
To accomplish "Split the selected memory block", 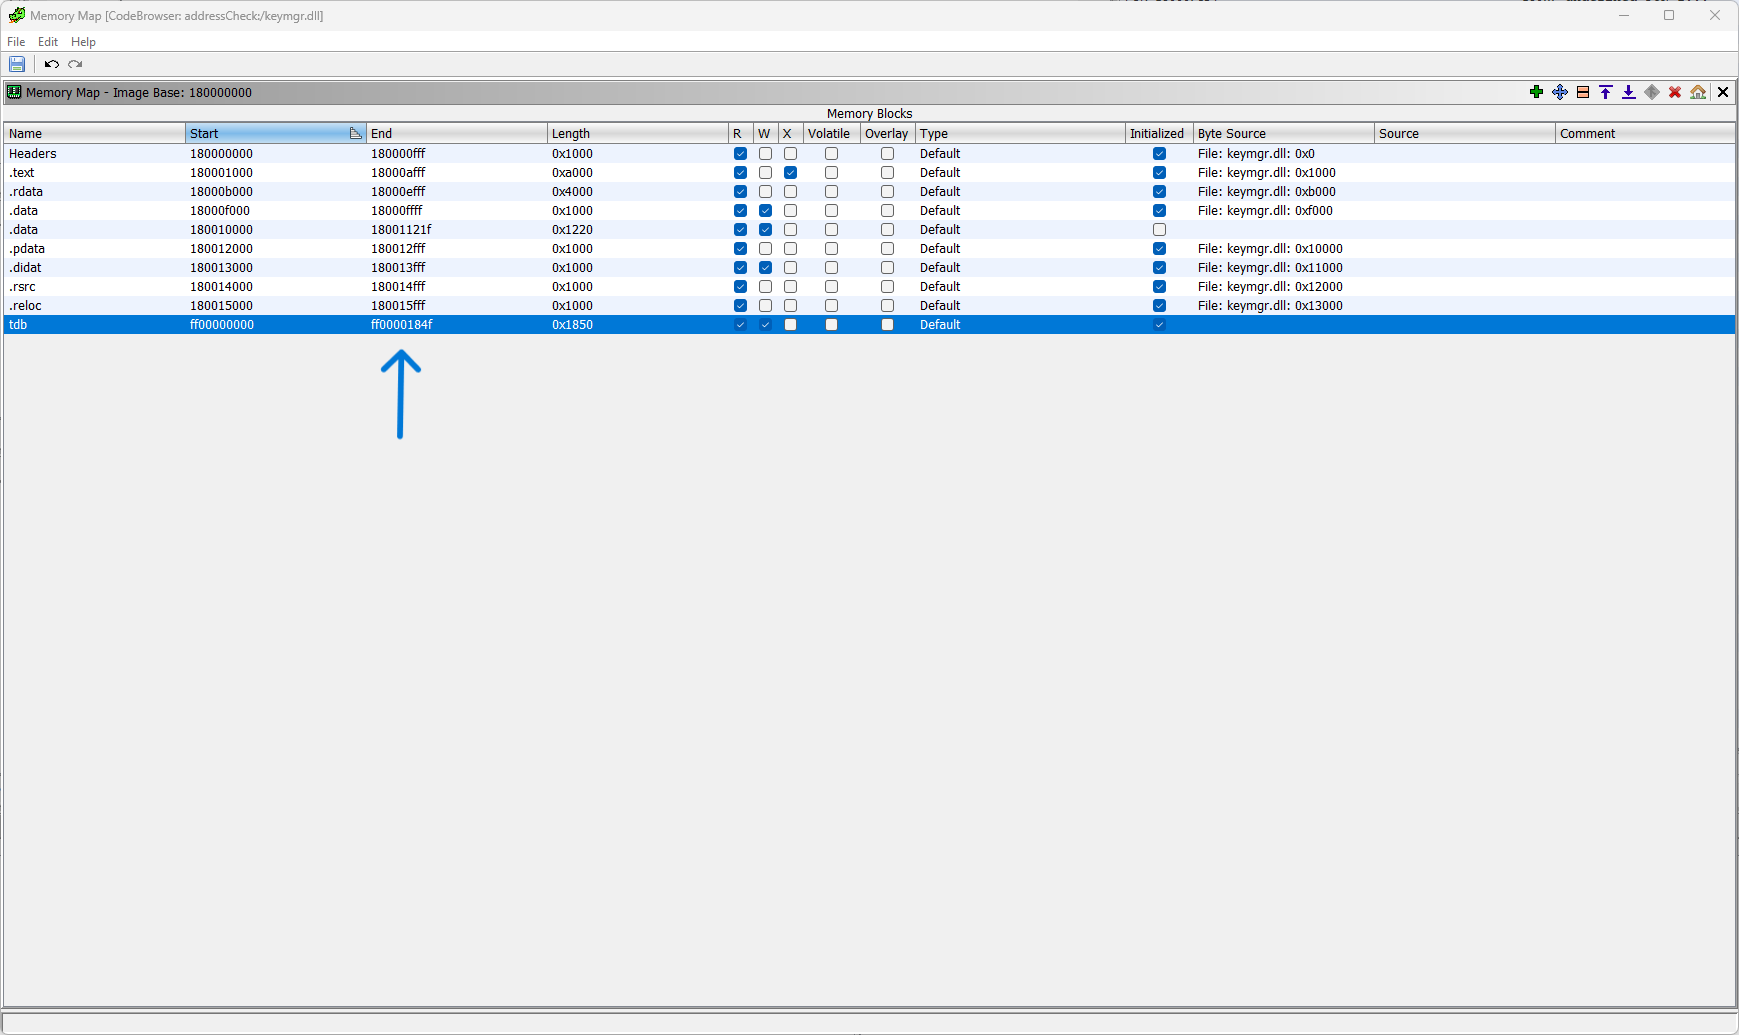I will (x=1582, y=92).
